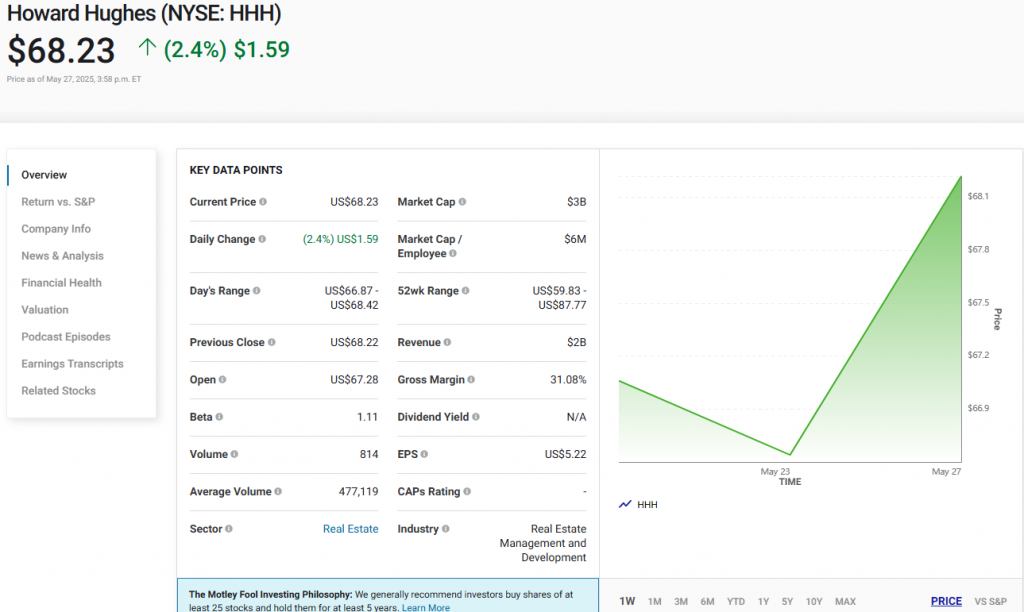Click the info icon beside Market Cap / Employee

[x=453, y=253]
